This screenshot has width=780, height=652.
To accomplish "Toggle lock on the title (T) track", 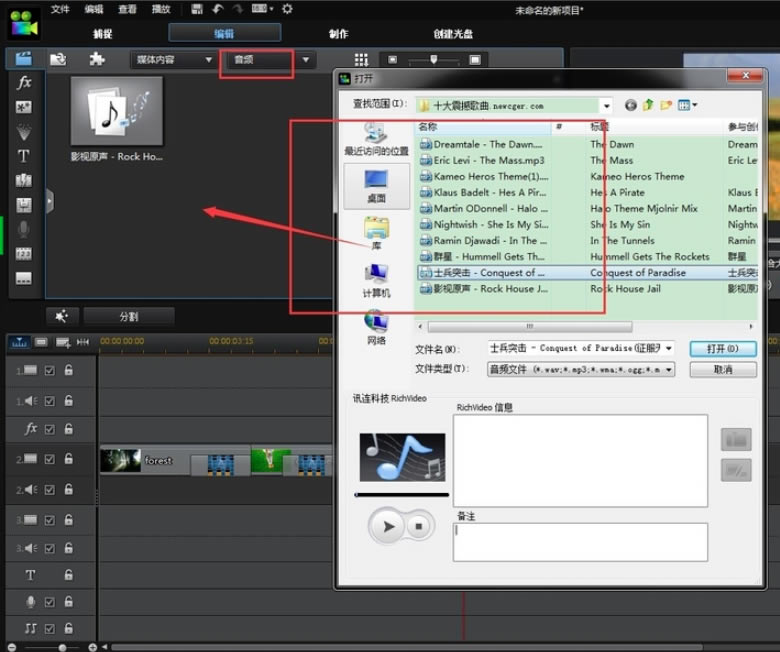I will pos(68,575).
